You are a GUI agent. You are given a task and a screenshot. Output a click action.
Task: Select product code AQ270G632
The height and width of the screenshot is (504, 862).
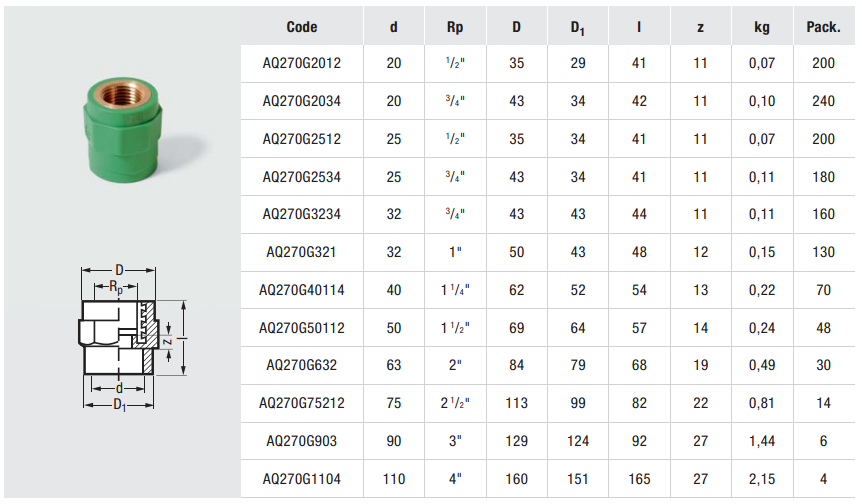[302, 366]
